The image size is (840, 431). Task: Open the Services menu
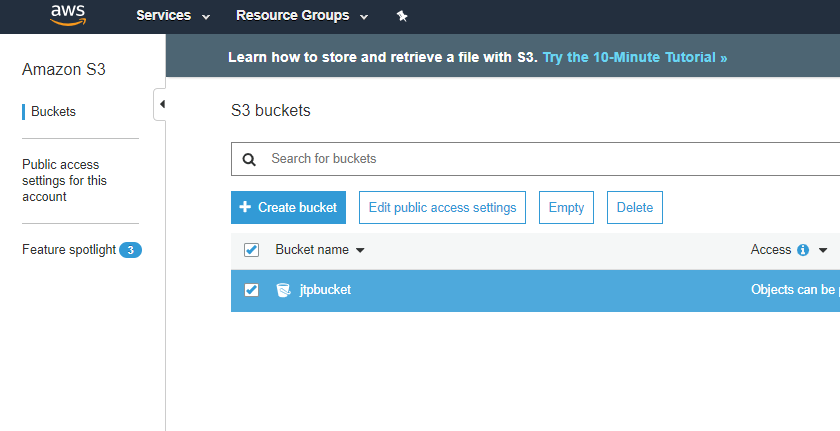[172, 16]
